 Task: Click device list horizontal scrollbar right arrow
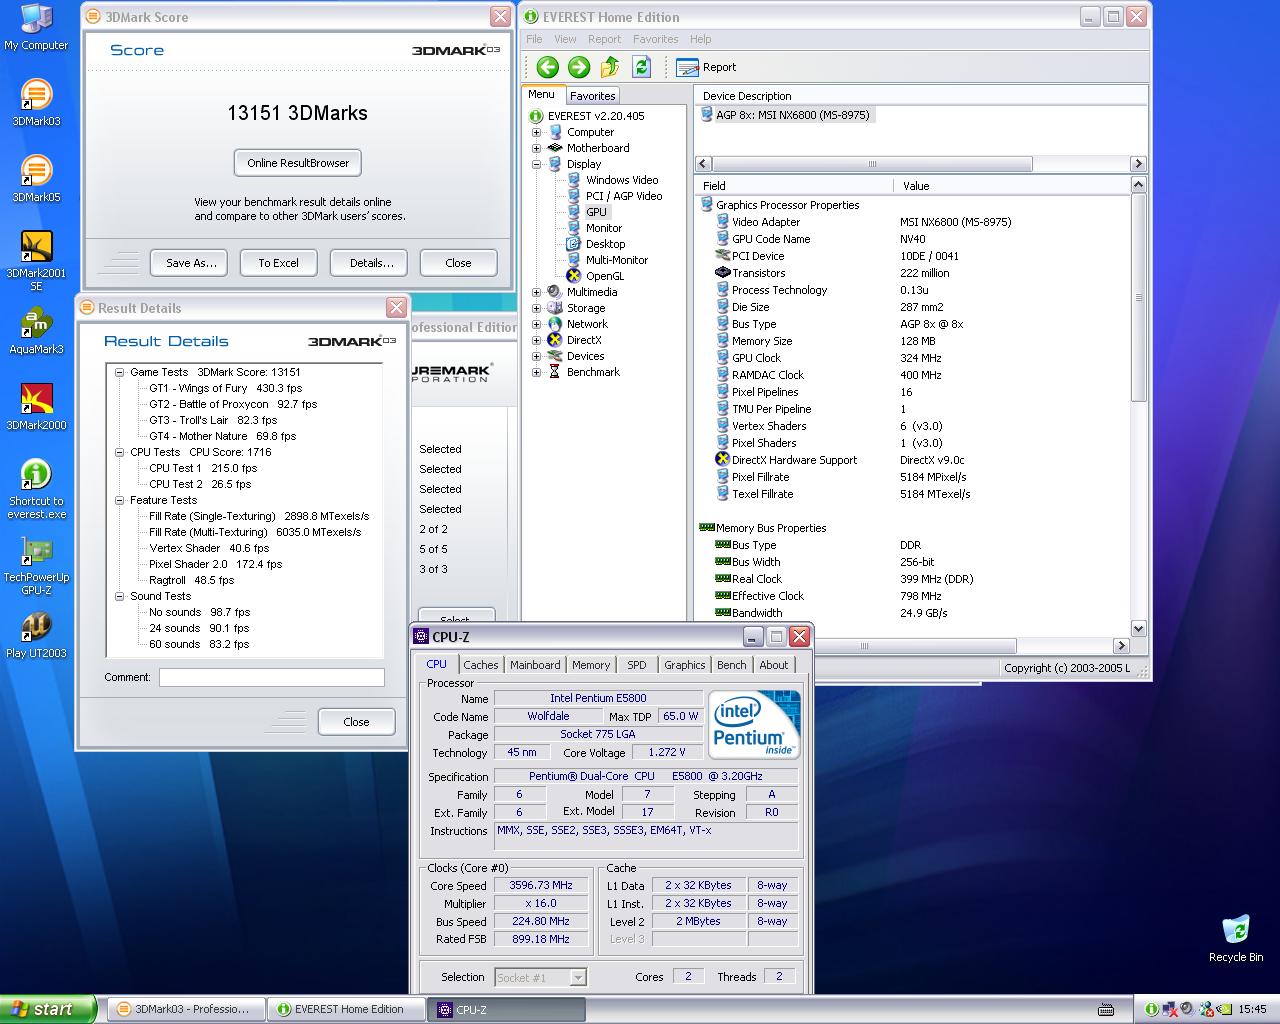click(1138, 164)
